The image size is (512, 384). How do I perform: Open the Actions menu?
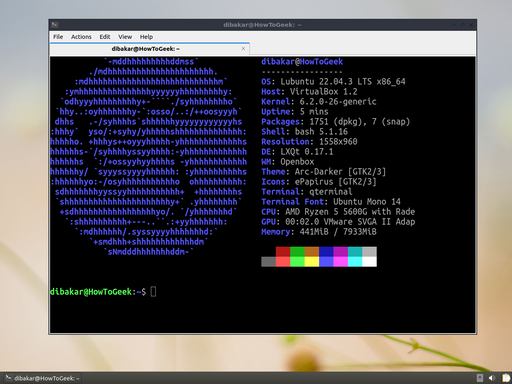[81, 37]
